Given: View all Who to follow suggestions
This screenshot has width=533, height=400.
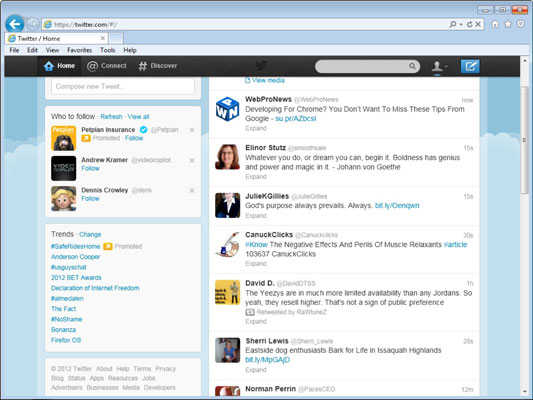Looking at the screenshot, I should click(138, 117).
